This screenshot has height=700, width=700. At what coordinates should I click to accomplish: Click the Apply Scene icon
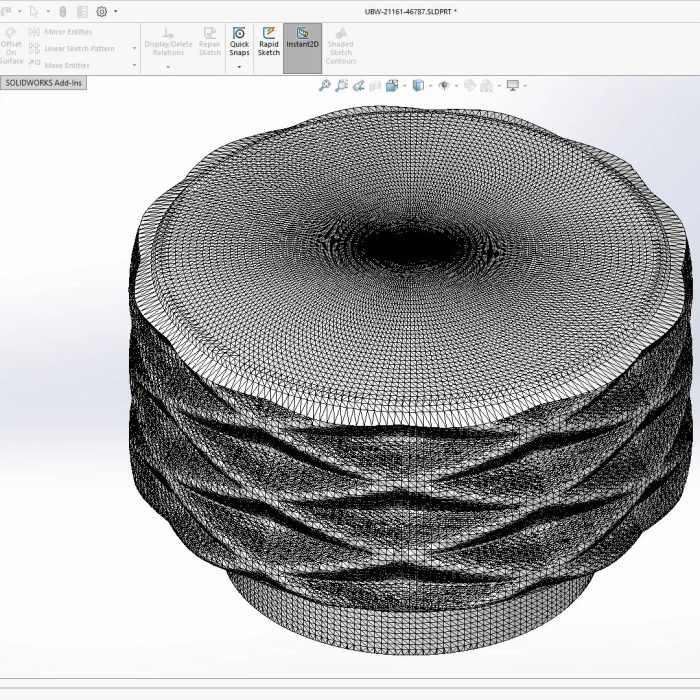tap(487, 85)
